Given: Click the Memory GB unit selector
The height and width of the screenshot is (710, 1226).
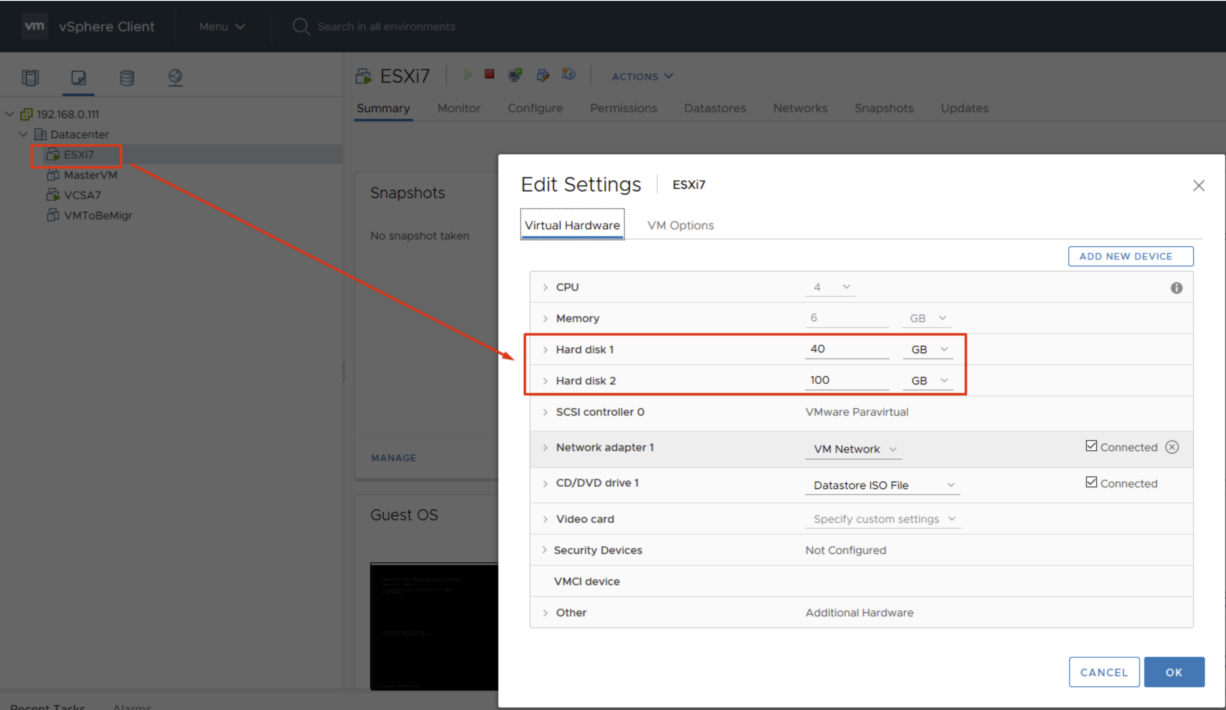Looking at the screenshot, I should point(924,317).
